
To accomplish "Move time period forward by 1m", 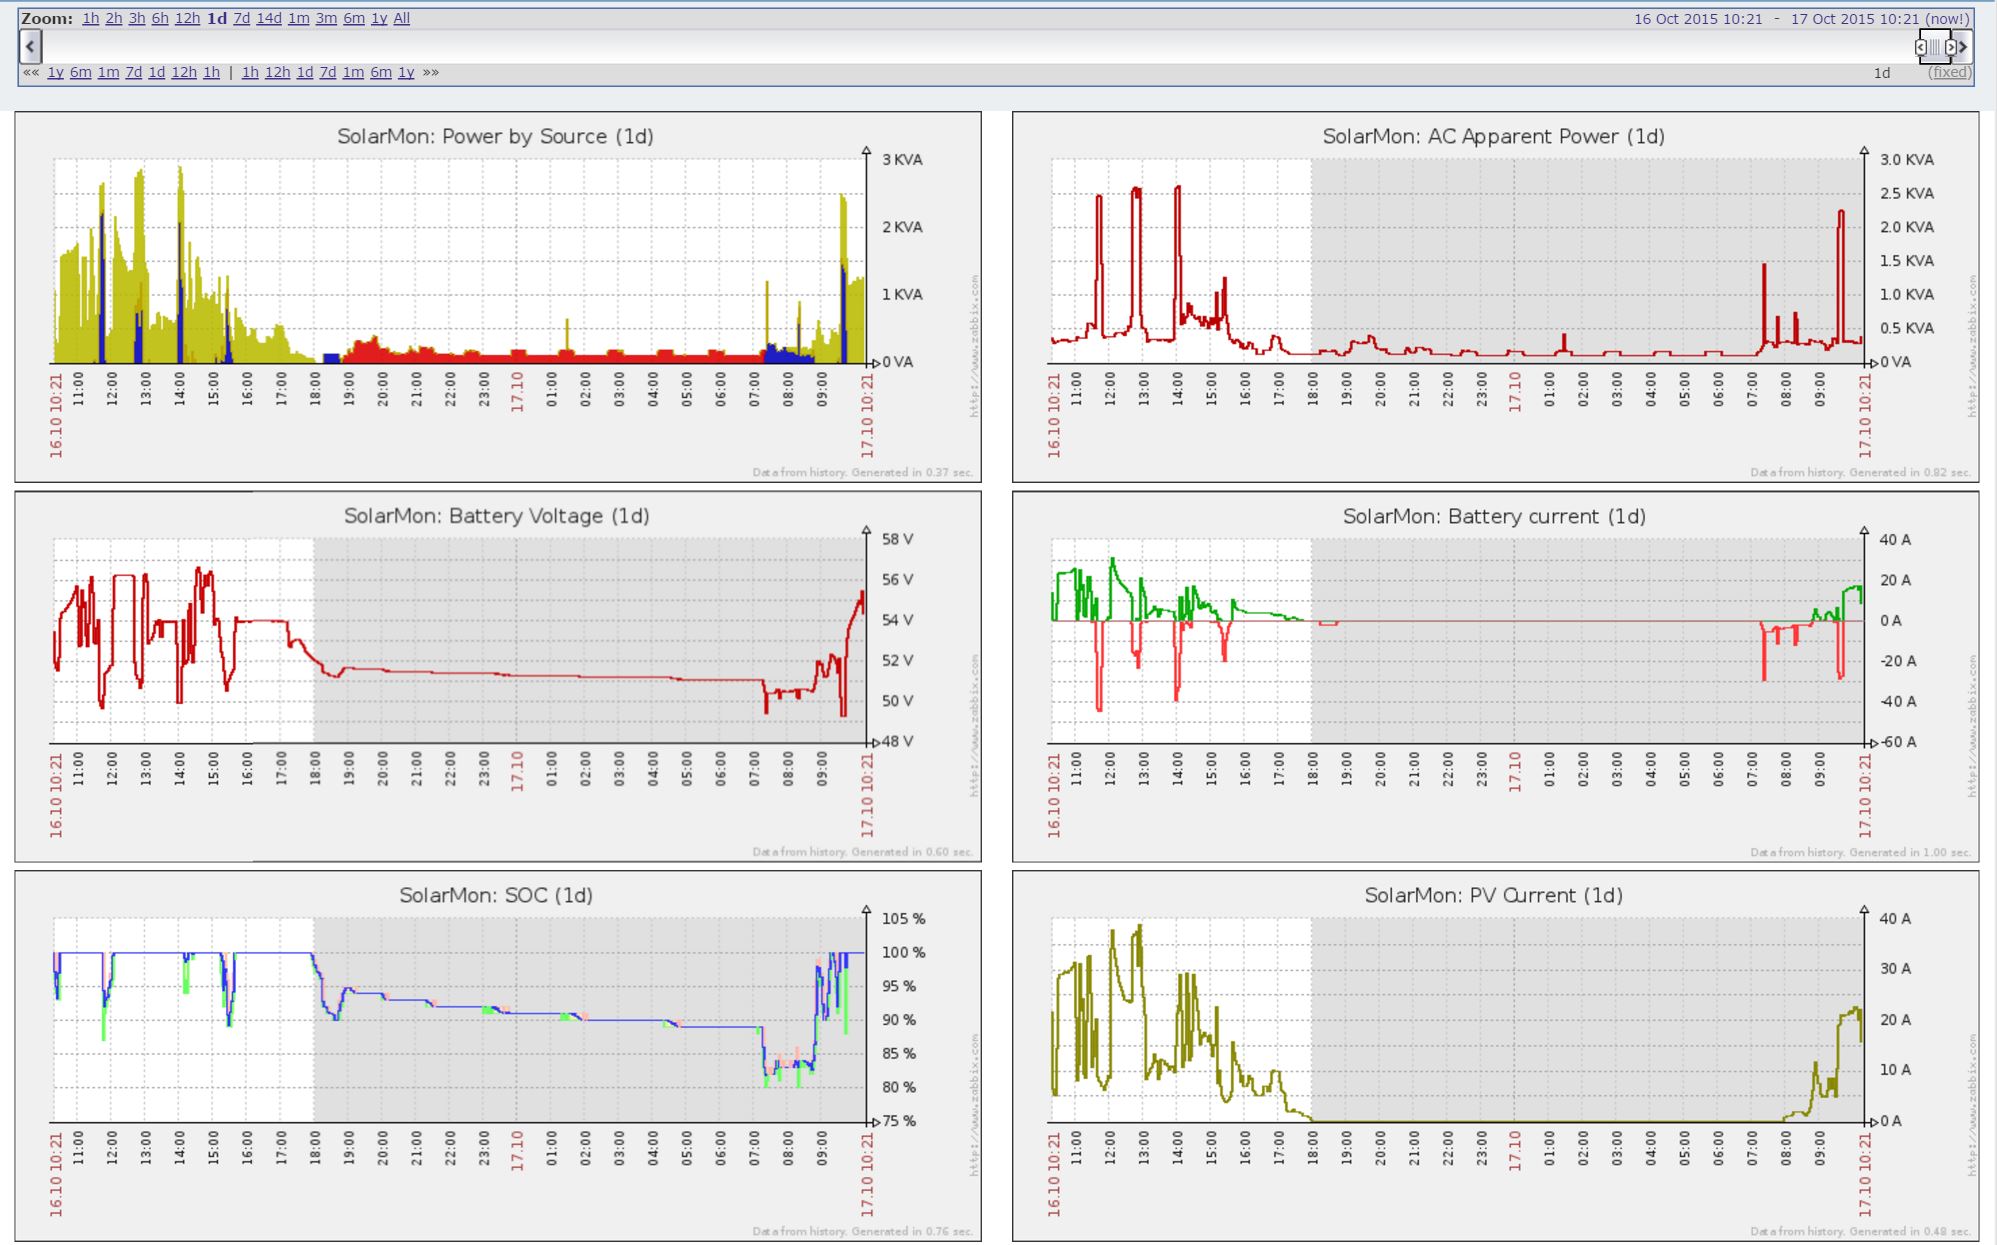I will pos(353,72).
